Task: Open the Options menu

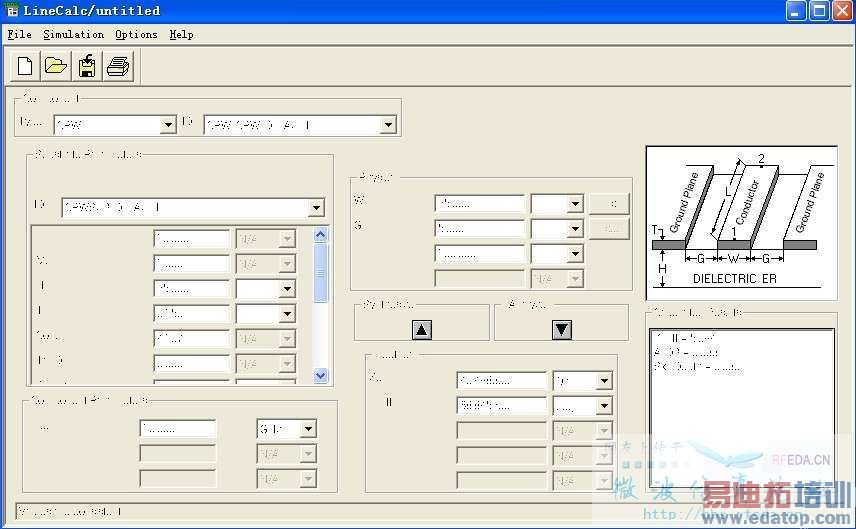Action: click(x=136, y=34)
